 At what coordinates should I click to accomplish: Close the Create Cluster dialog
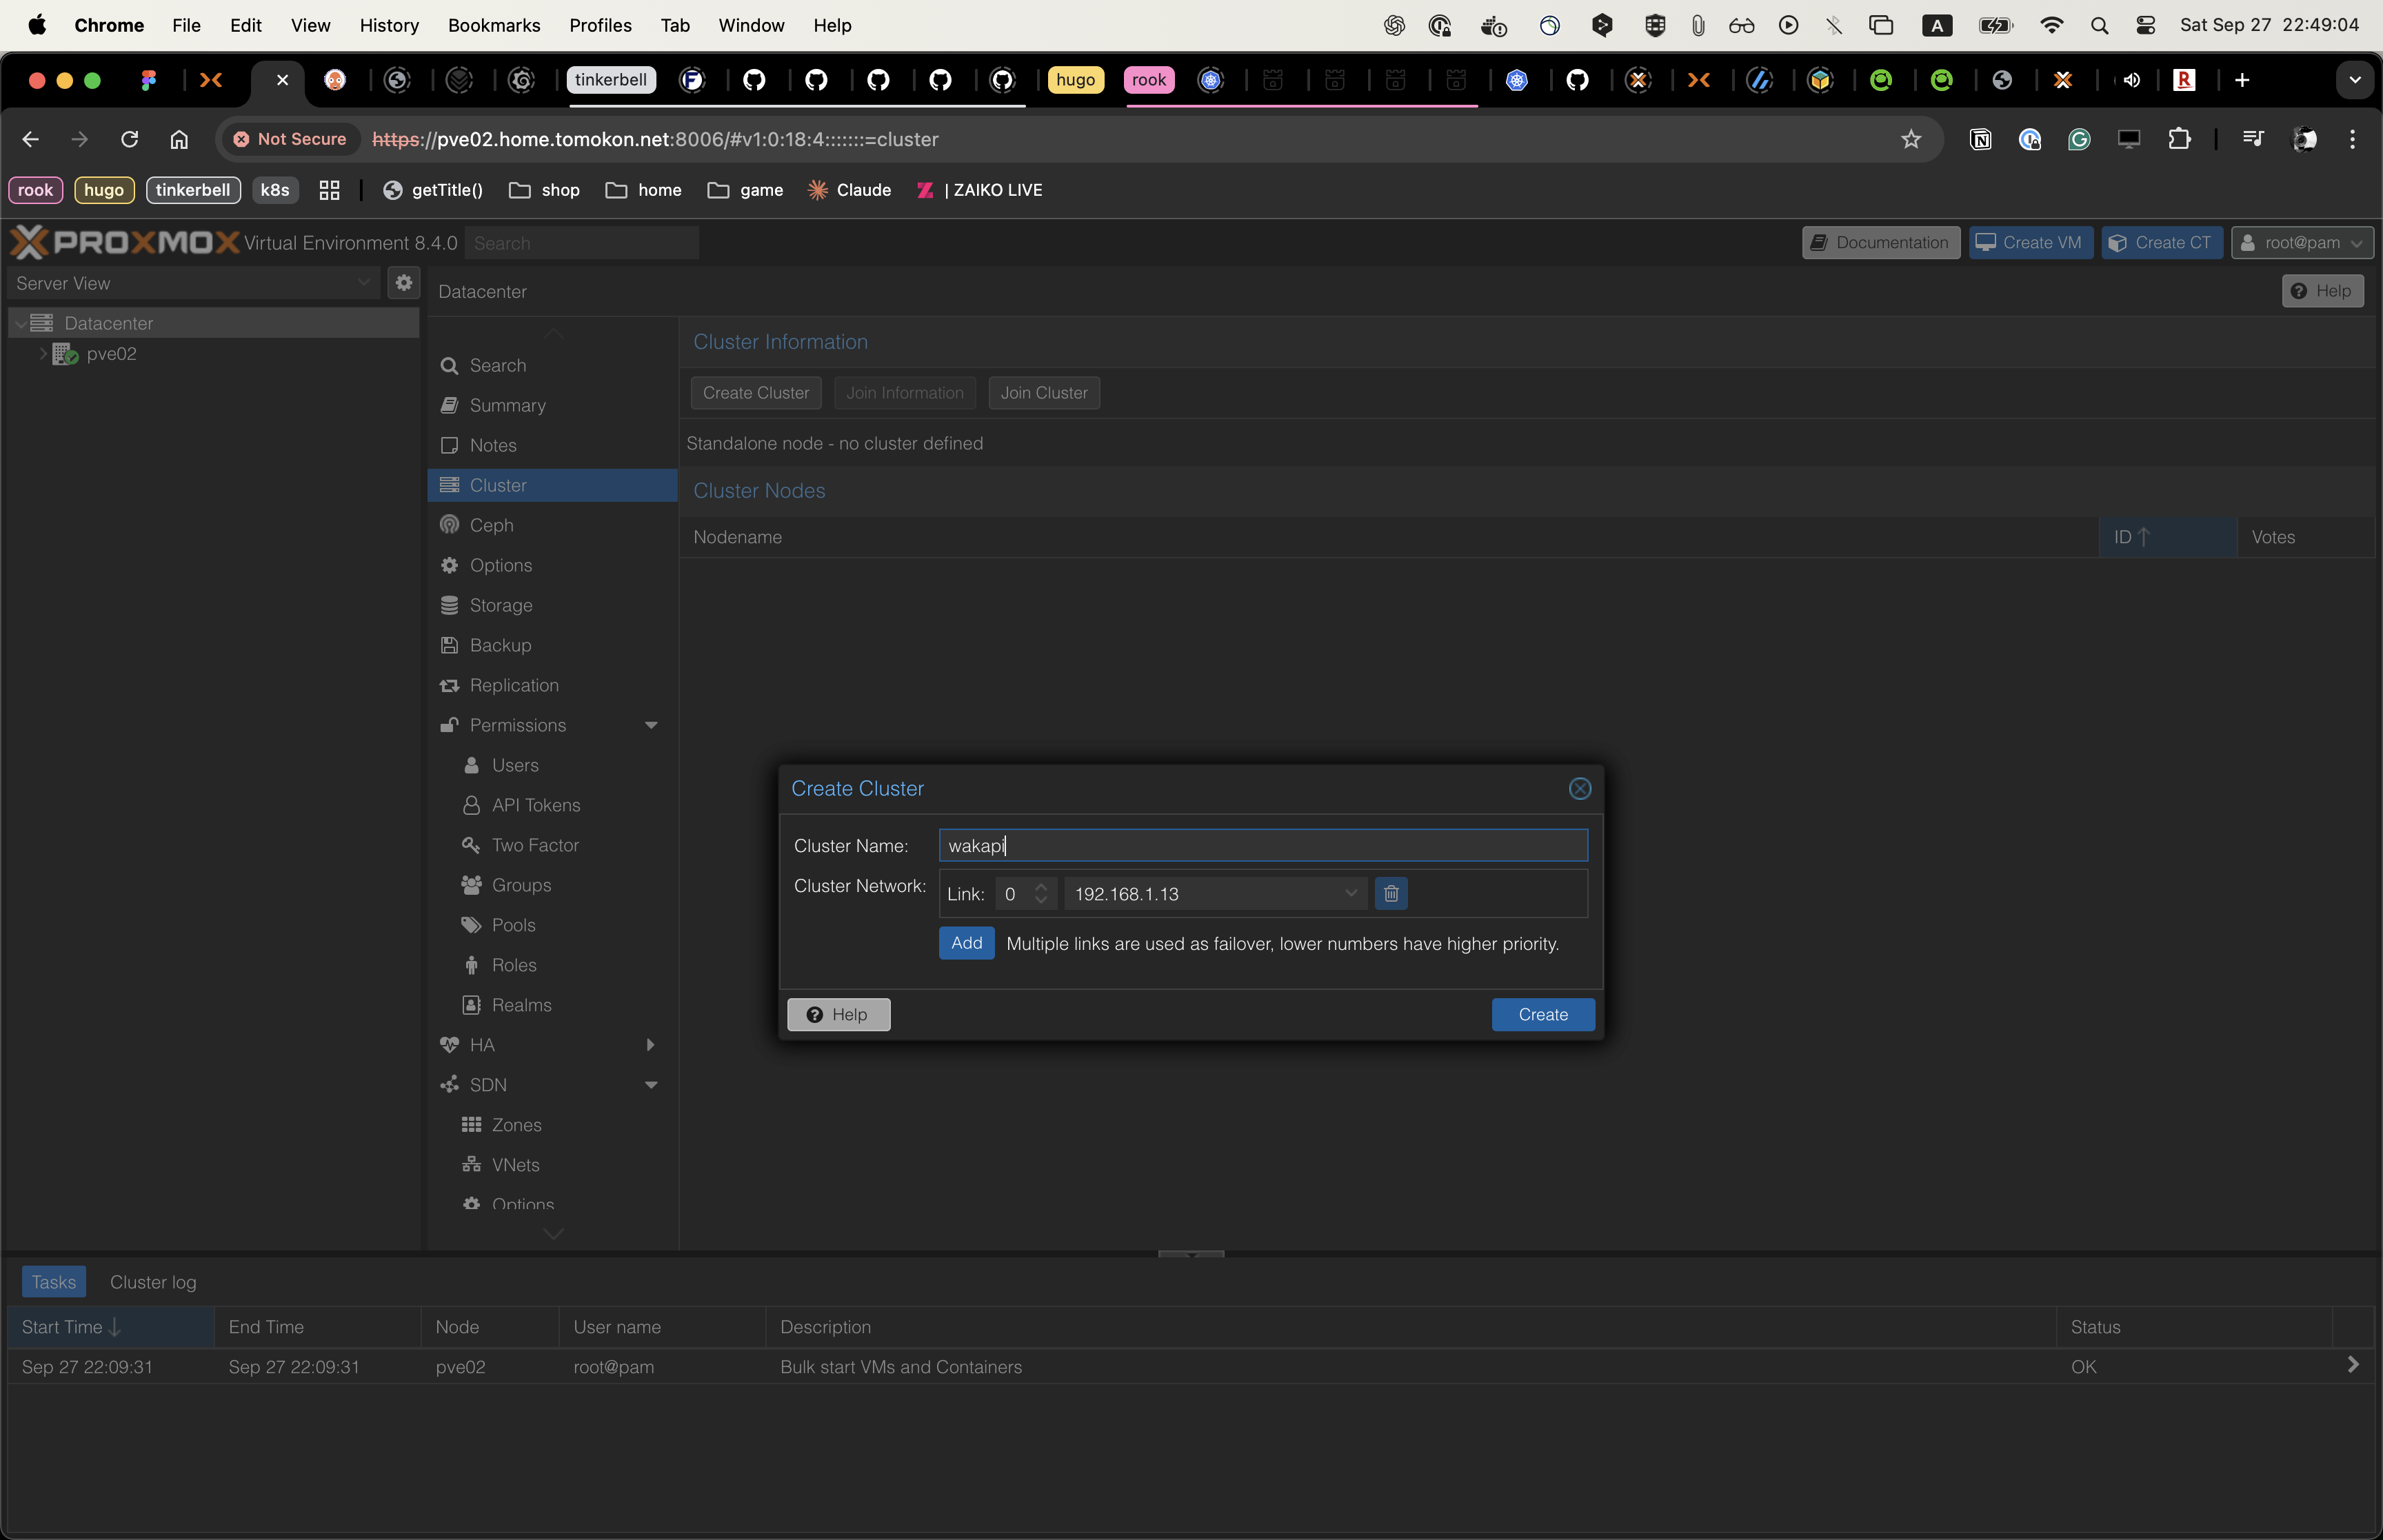[1579, 788]
